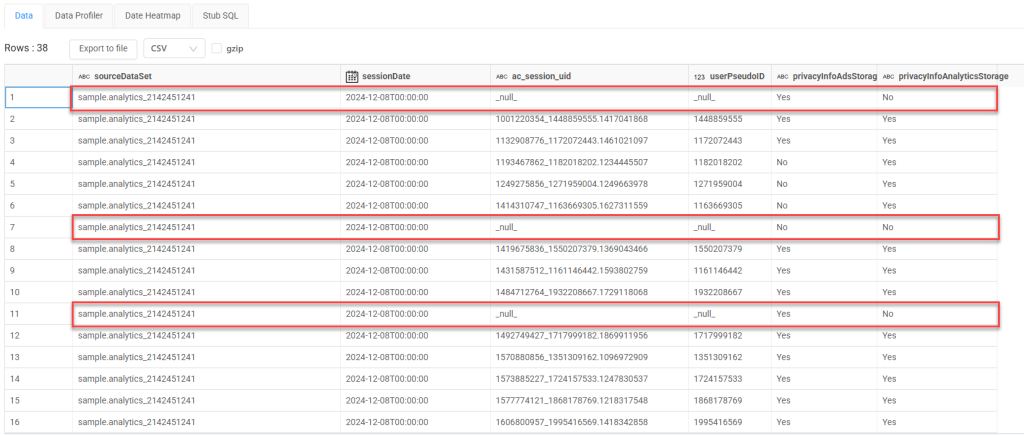This screenshot has width=1024, height=435.
Task: Click userPseudoID value 1172072443
Action: tap(729, 141)
